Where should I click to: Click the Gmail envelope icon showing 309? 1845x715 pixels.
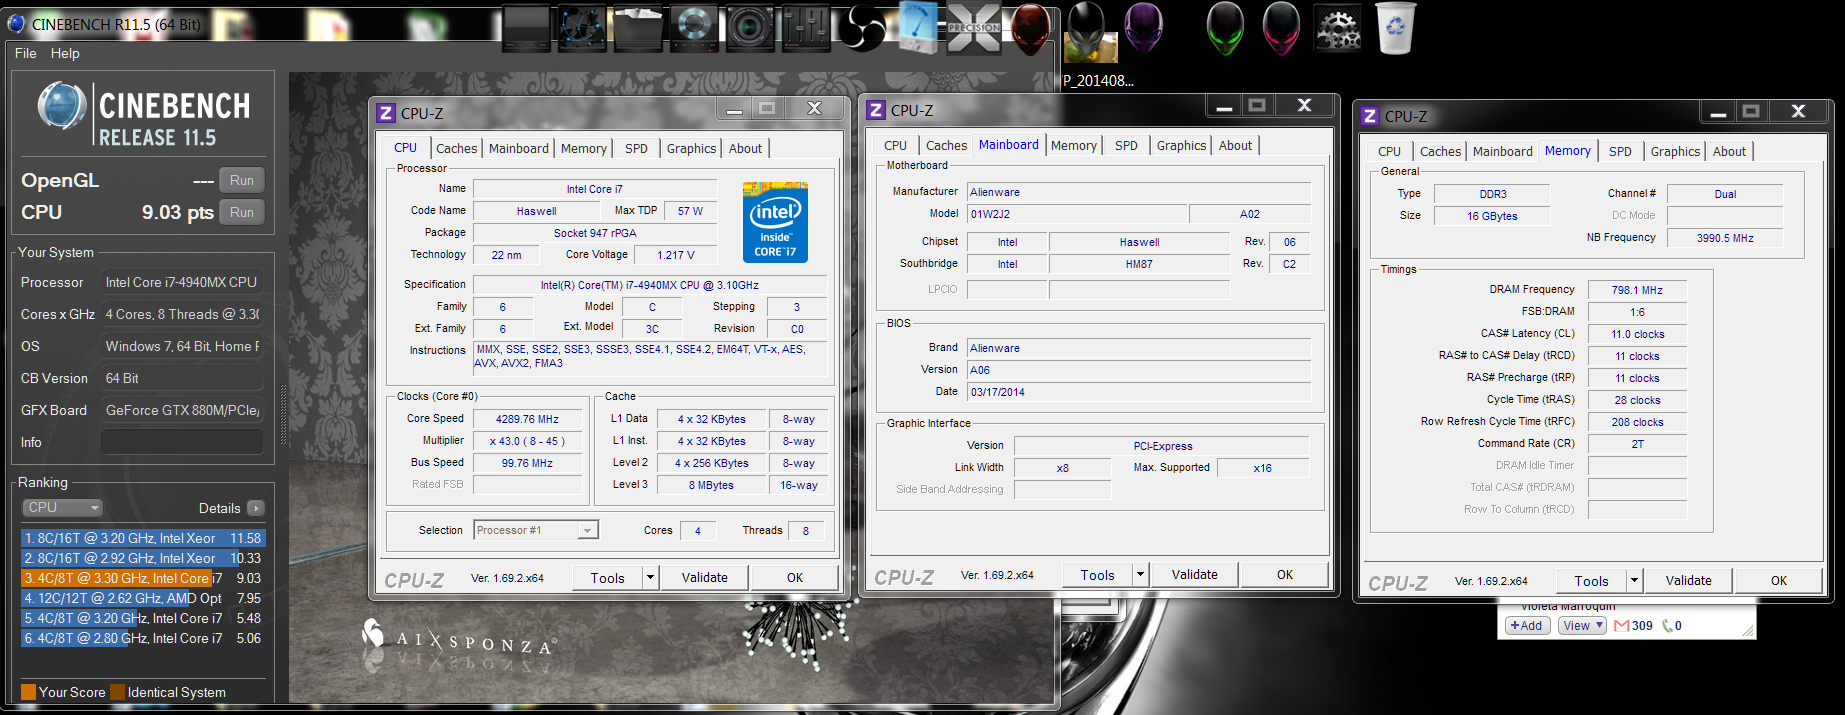(x=1621, y=626)
